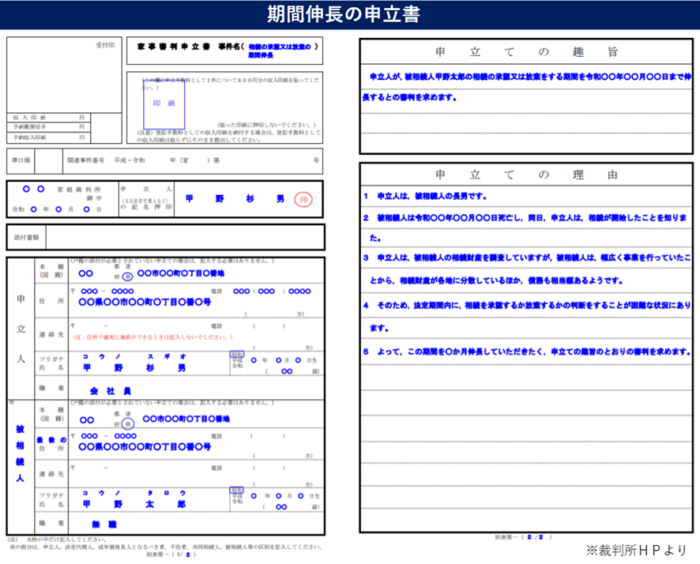Click the red 印 seal mark

pos(303,200)
